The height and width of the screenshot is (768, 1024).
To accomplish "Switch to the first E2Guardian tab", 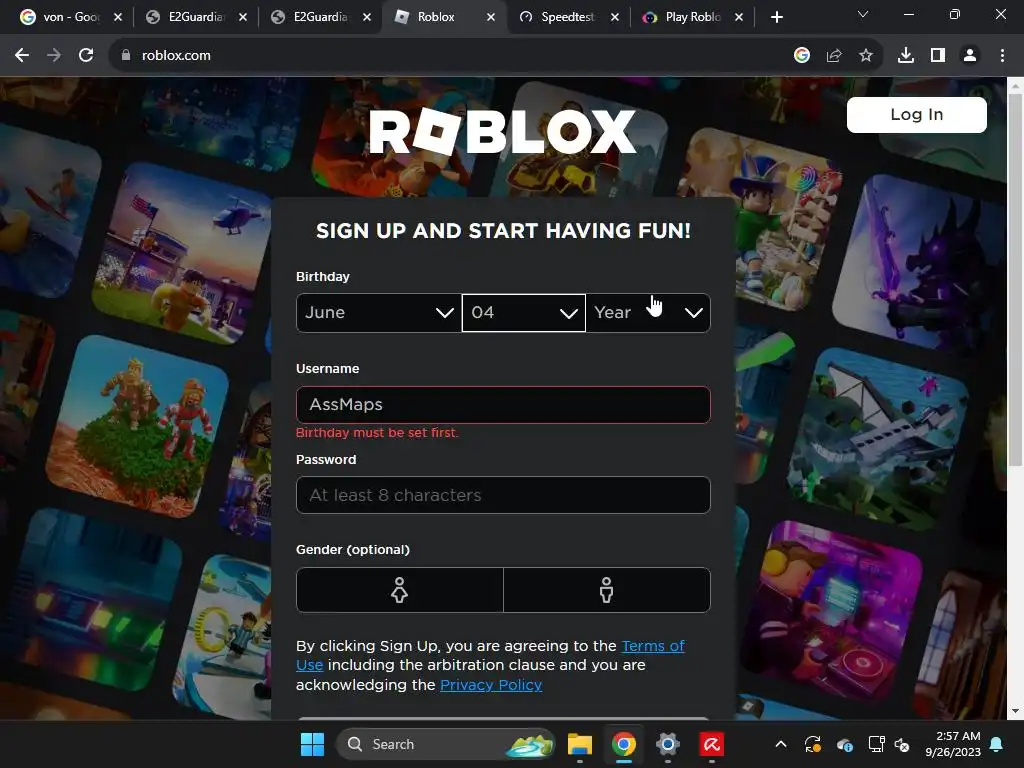I will point(196,18).
